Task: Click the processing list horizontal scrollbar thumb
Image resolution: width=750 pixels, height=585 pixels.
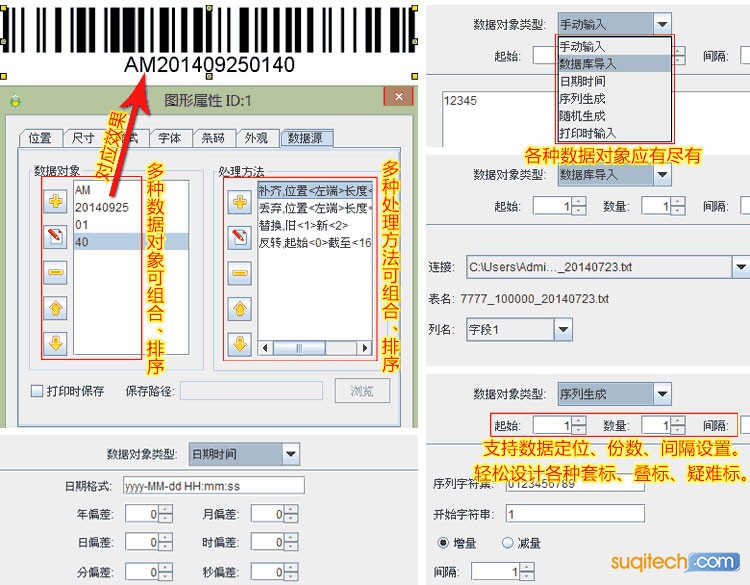Action: pyautogui.click(x=299, y=348)
